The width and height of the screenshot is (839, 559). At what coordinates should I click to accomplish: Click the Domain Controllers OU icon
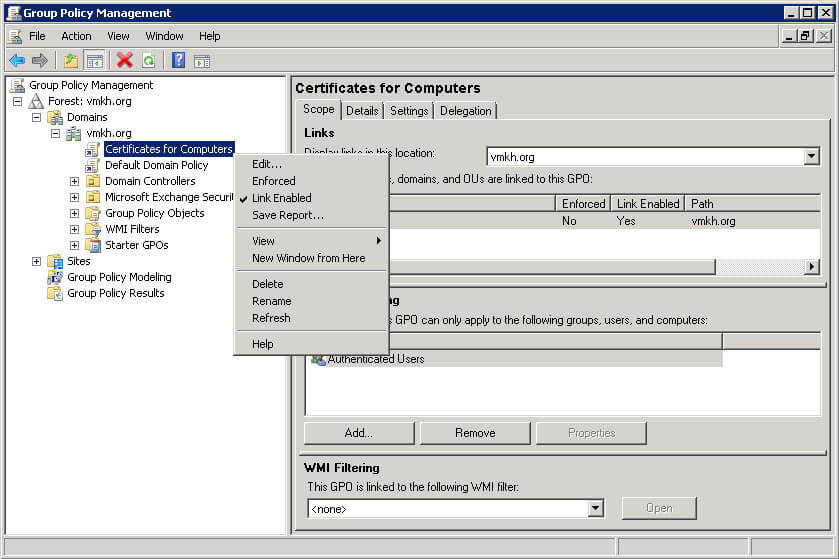pos(93,181)
